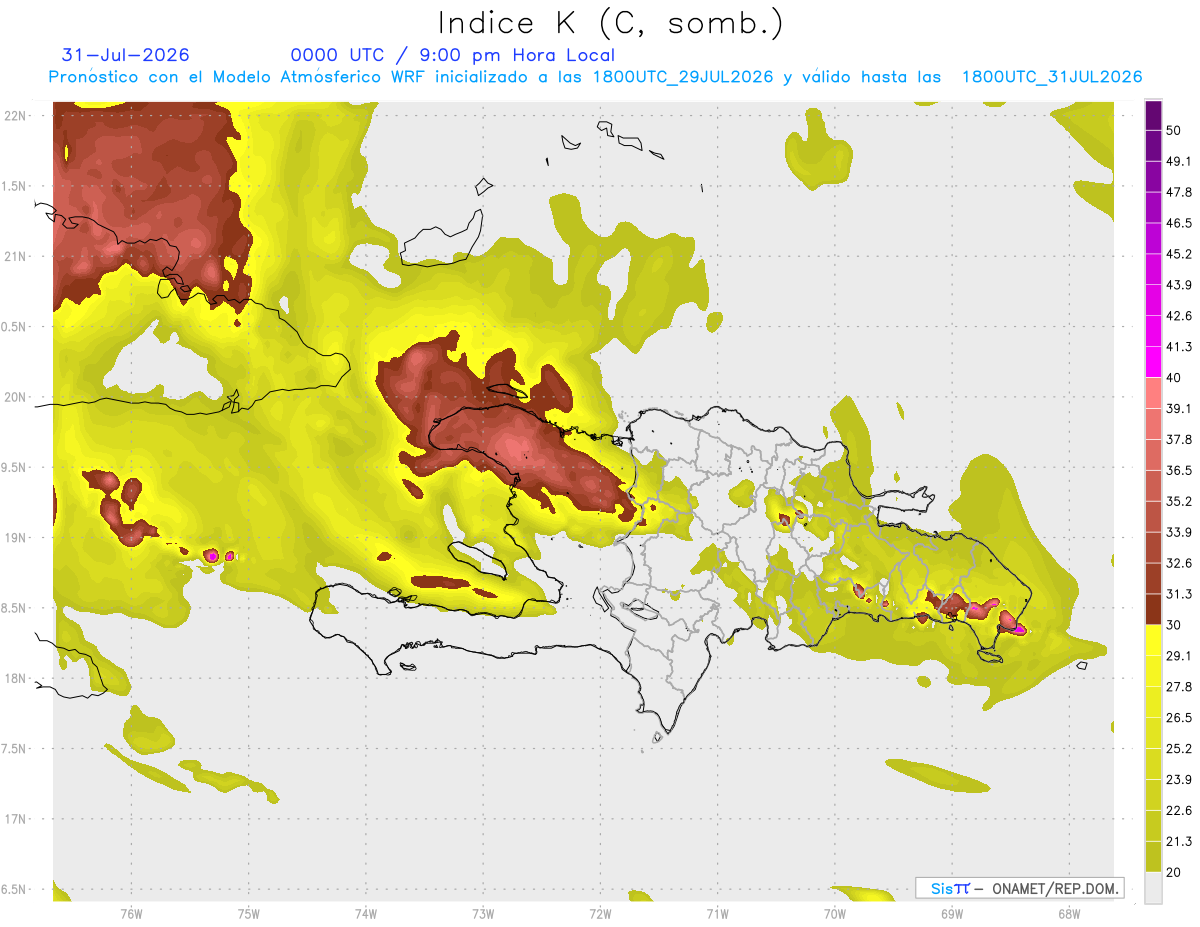This screenshot has width=1200, height=927.
Task: Click the "18N" latitude label
Action: click(16, 678)
